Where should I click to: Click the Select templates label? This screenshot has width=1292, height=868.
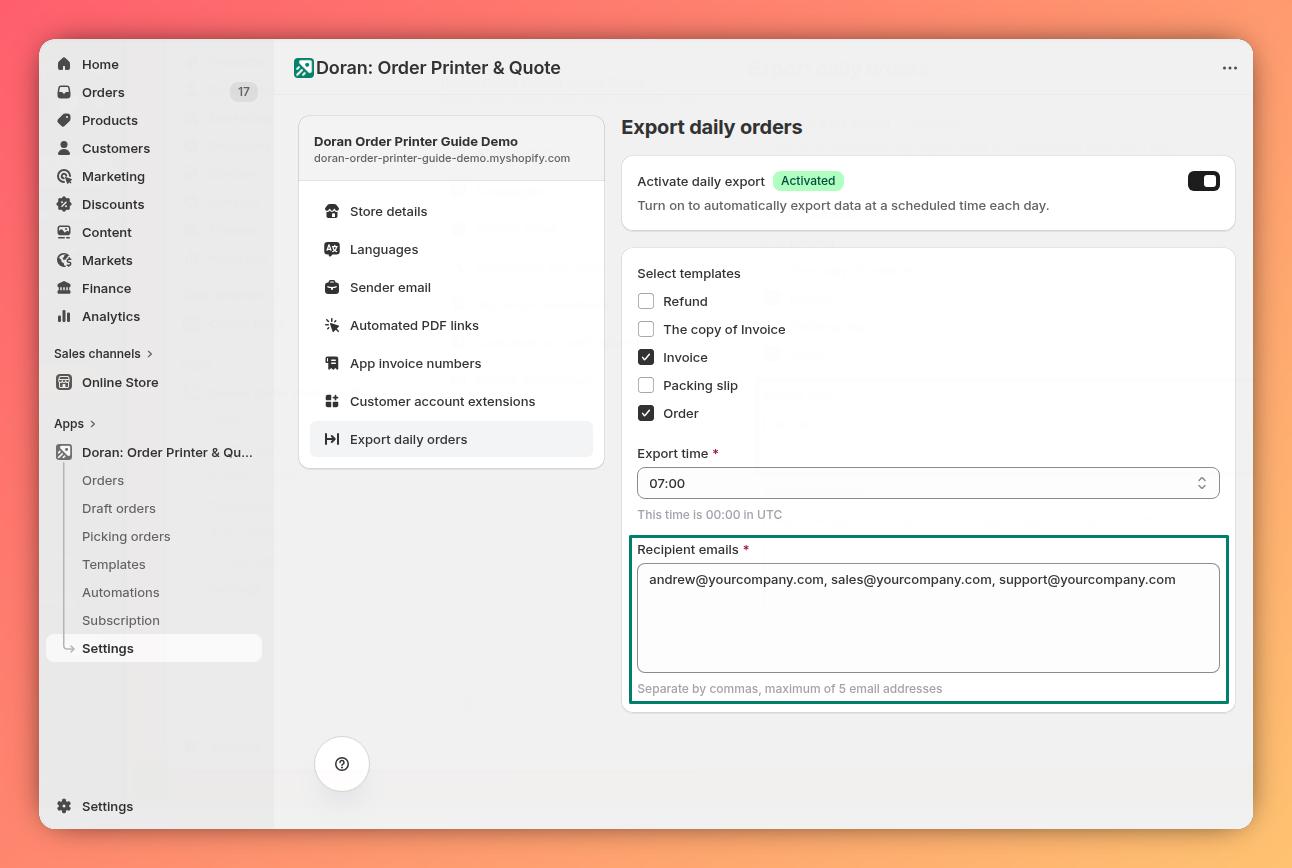[x=689, y=273]
